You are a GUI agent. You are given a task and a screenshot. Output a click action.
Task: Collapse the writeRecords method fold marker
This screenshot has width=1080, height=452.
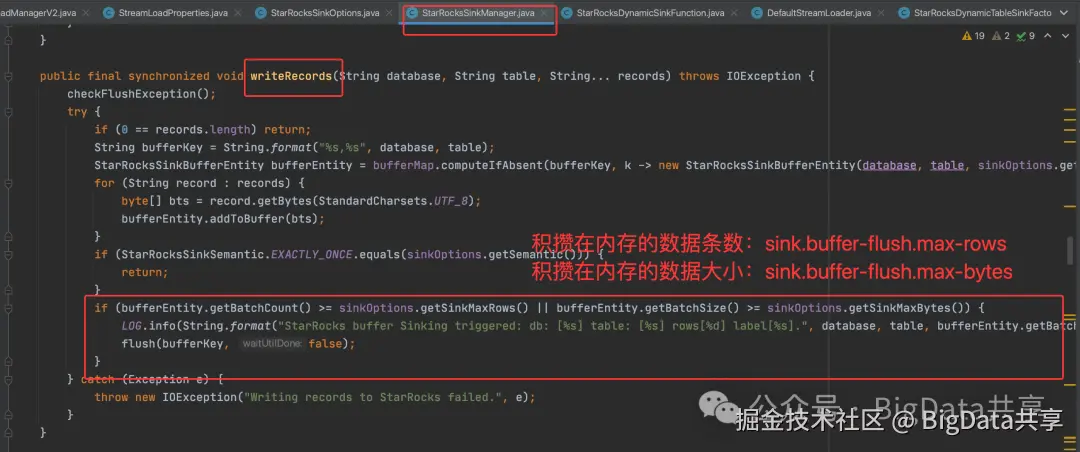click(x=8, y=76)
